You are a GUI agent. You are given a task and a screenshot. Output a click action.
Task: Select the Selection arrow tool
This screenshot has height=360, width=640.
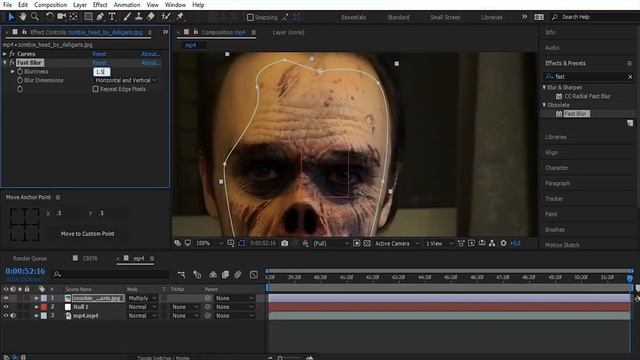pos(11,17)
